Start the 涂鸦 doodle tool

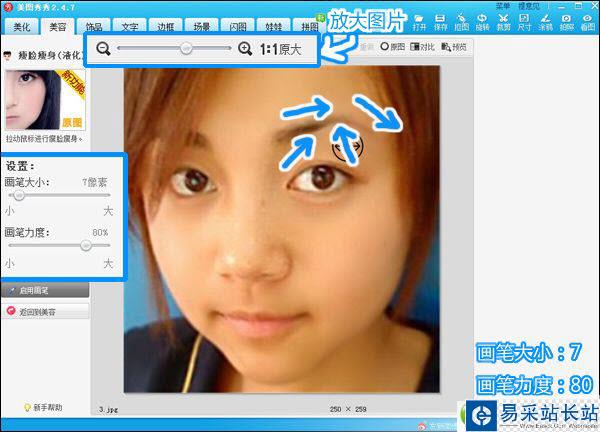coord(545,22)
